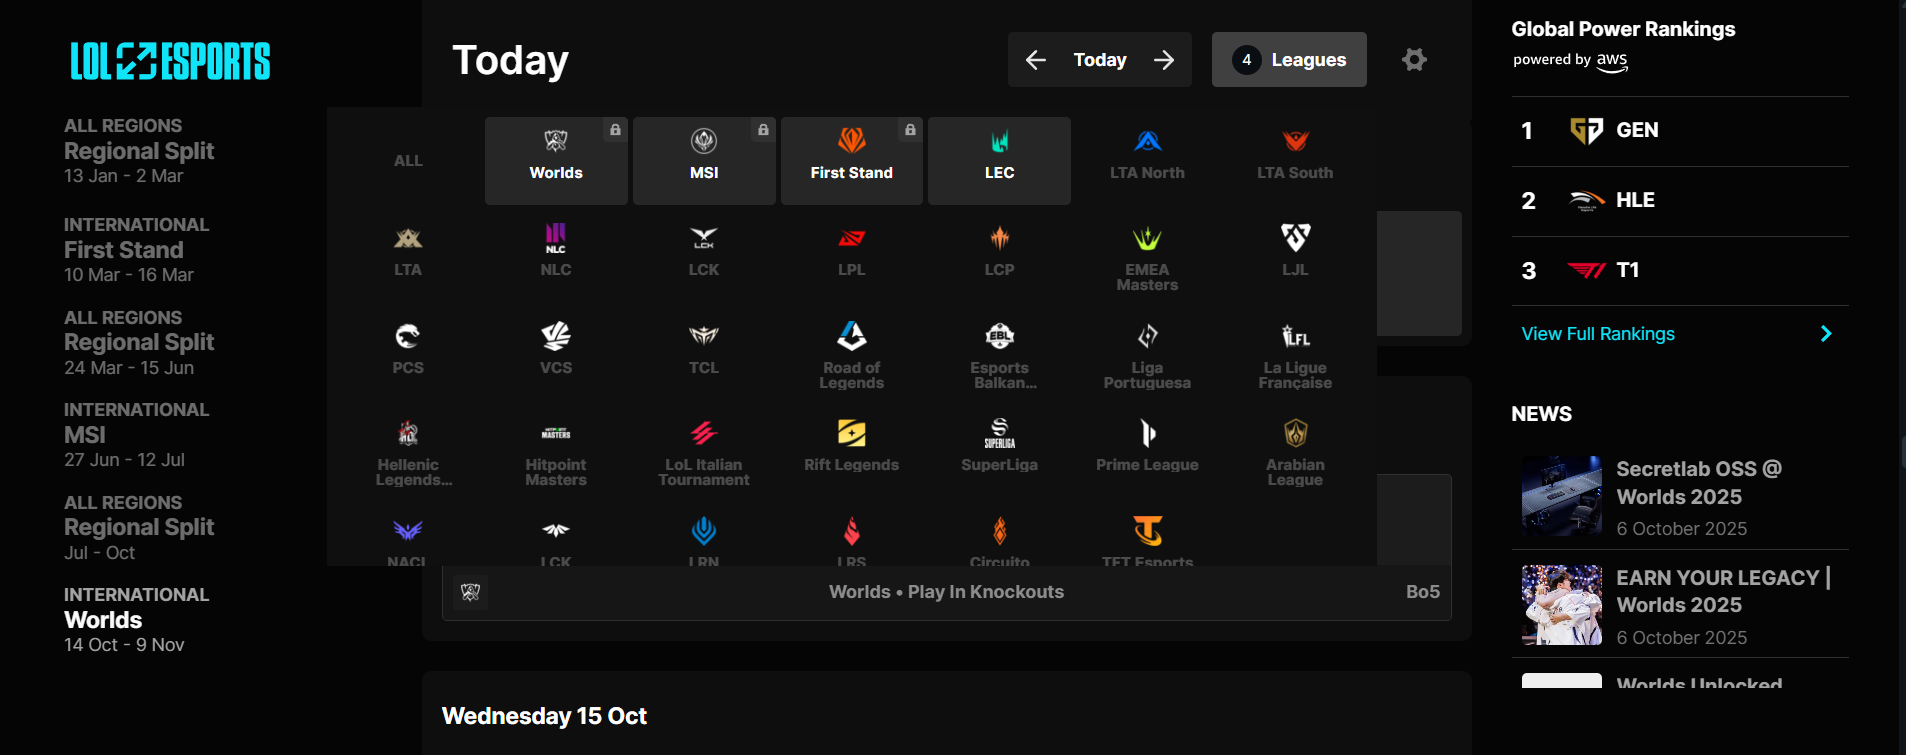Image resolution: width=1906 pixels, height=755 pixels.
Task: Click the Liga Portuguesa icon
Action: [x=1147, y=336]
